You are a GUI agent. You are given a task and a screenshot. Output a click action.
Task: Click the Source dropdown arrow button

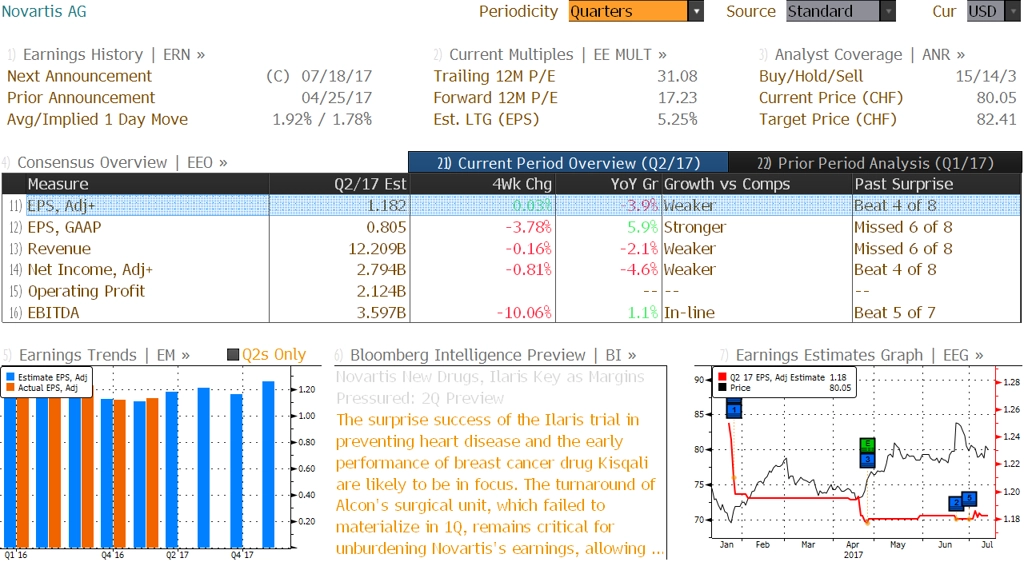[x=888, y=11]
